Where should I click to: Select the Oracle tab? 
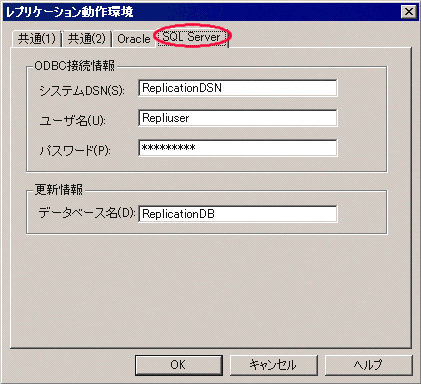coord(134,39)
